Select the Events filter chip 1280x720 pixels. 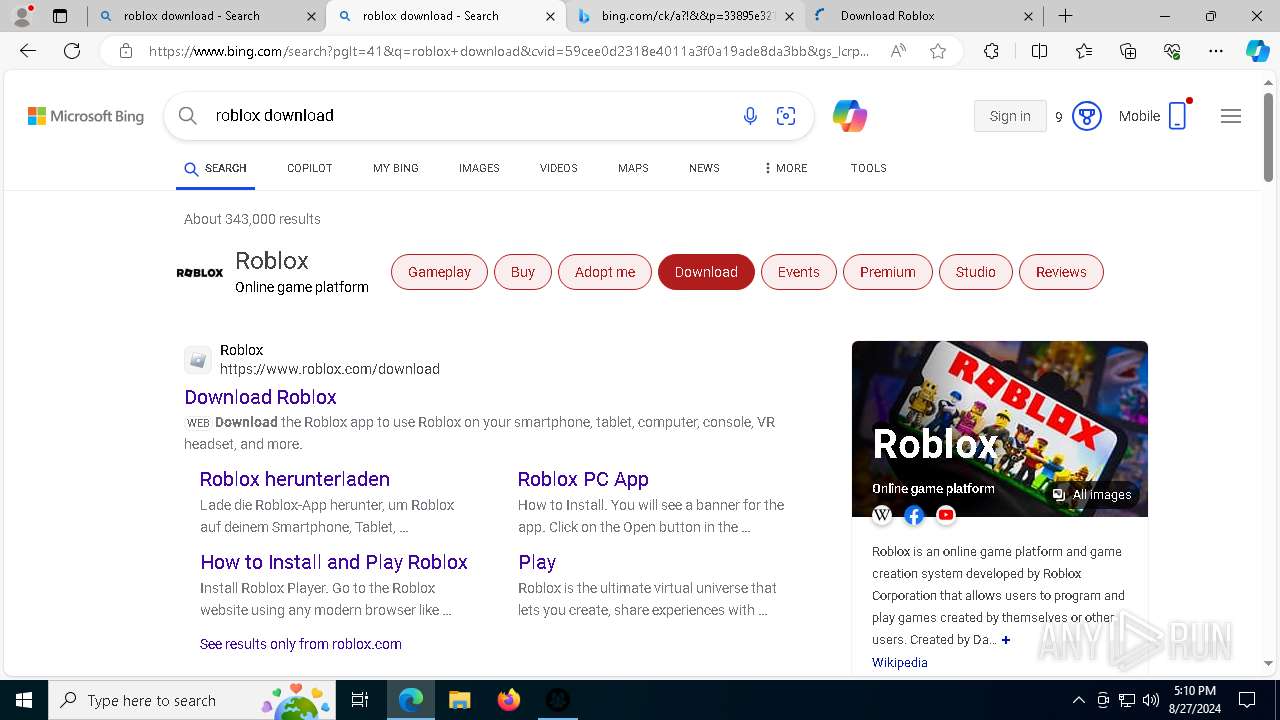click(x=799, y=272)
